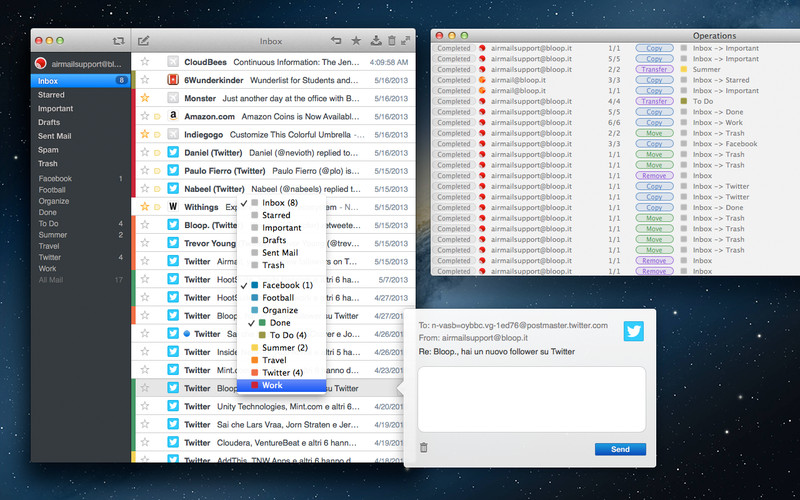This screenshot has width=800, height=500.
Task: Click the olive To Do color square in Operations
Action: (x=684, y=101)
